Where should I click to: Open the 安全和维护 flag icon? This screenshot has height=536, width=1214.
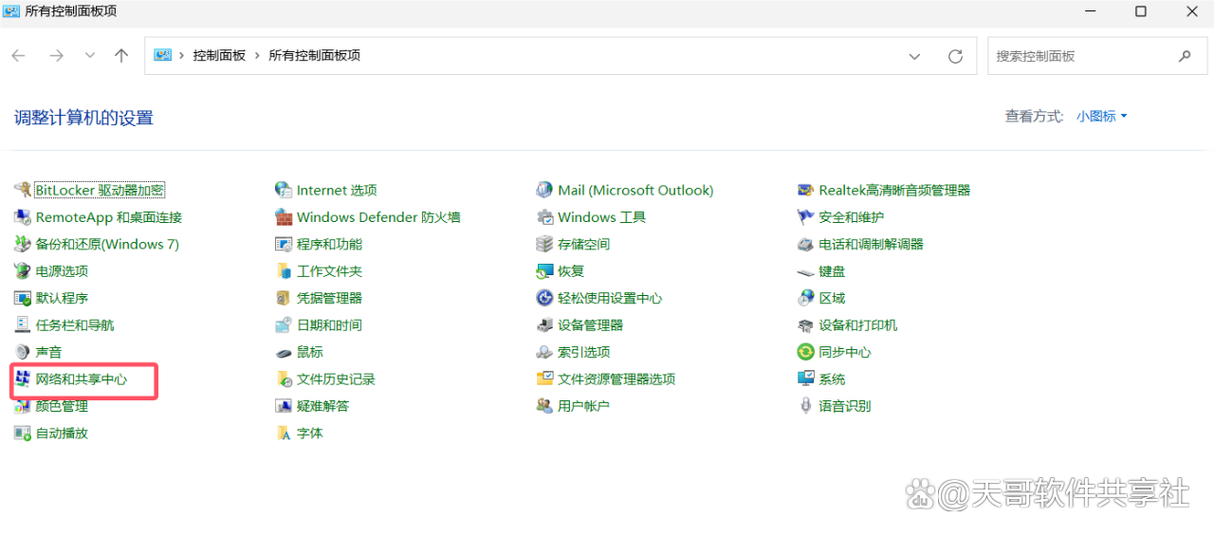805,217
